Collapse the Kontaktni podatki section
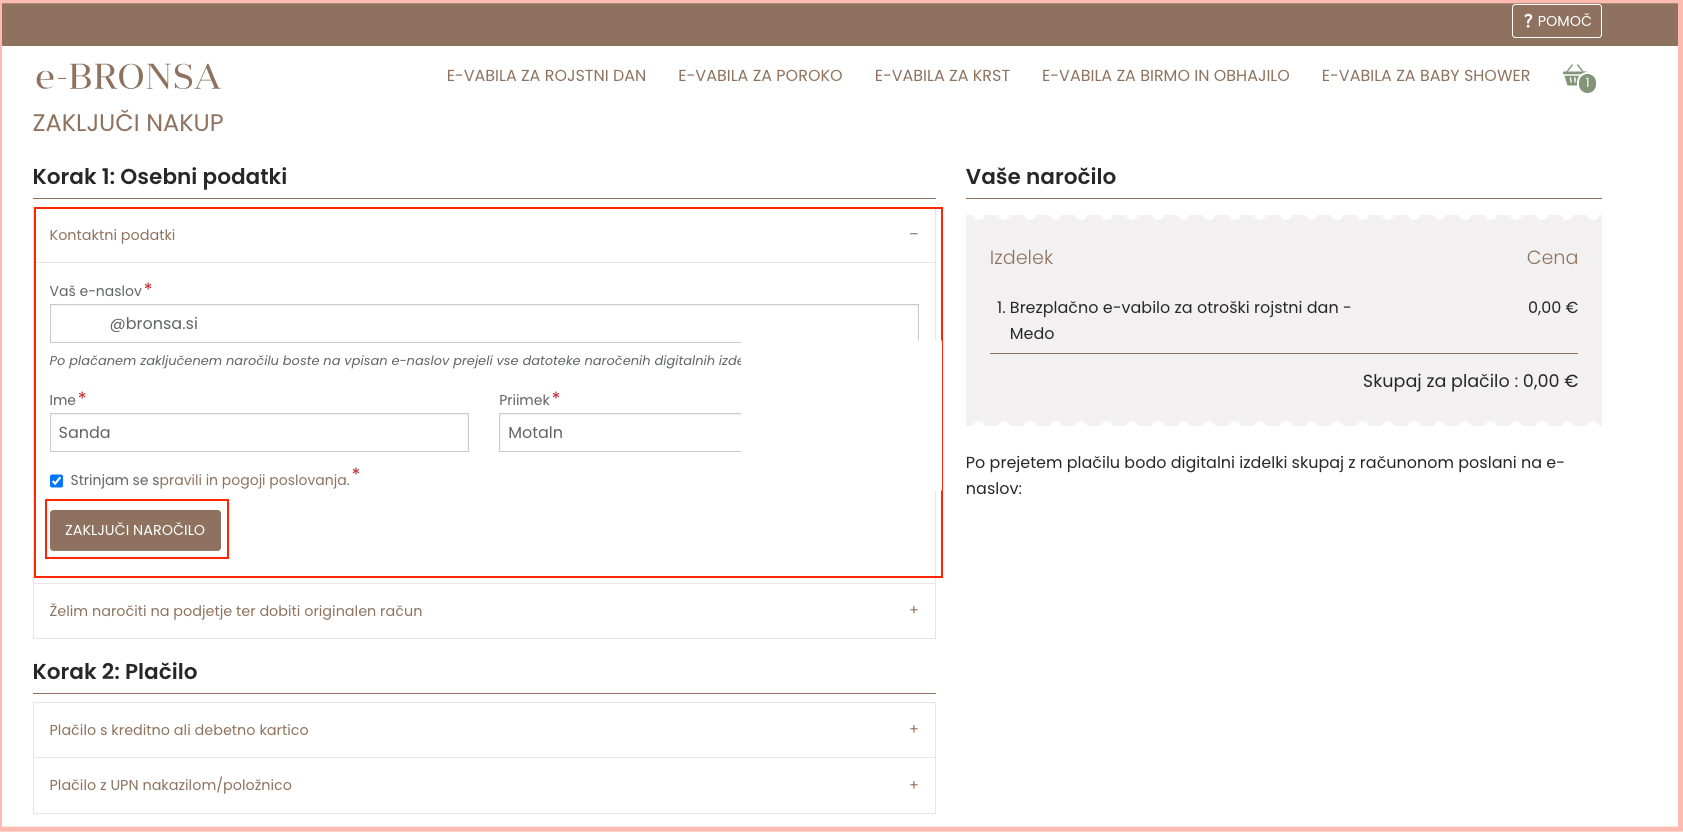Image resolution: width=1683 pixels, height=832 pixels. [485, 235]
